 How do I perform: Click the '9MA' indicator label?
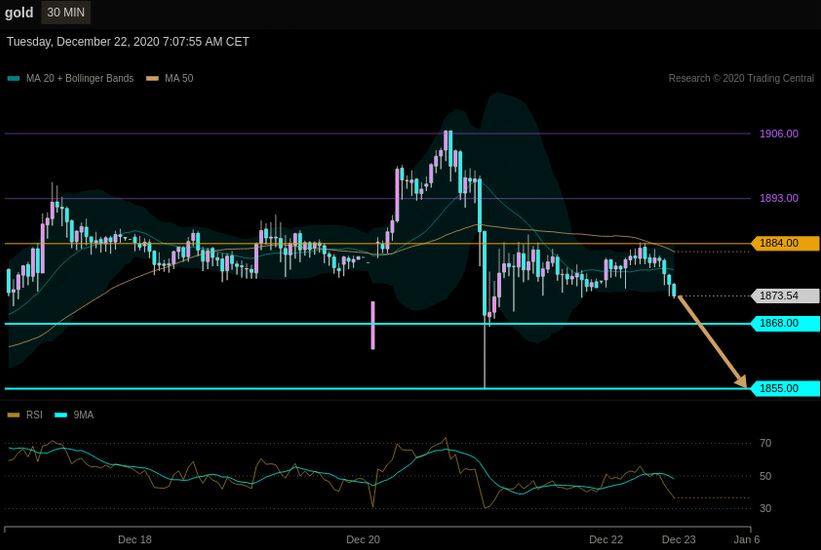(x=83, y=415)
